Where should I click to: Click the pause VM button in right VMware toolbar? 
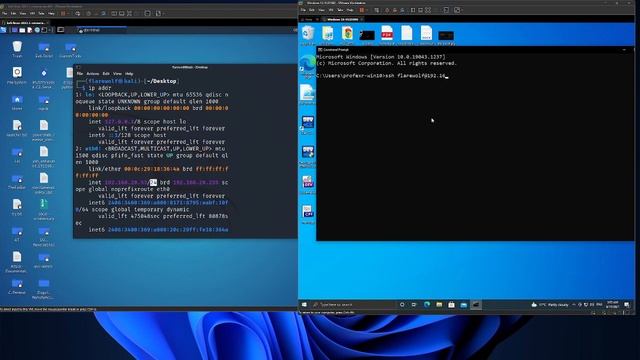coord(362,10)
